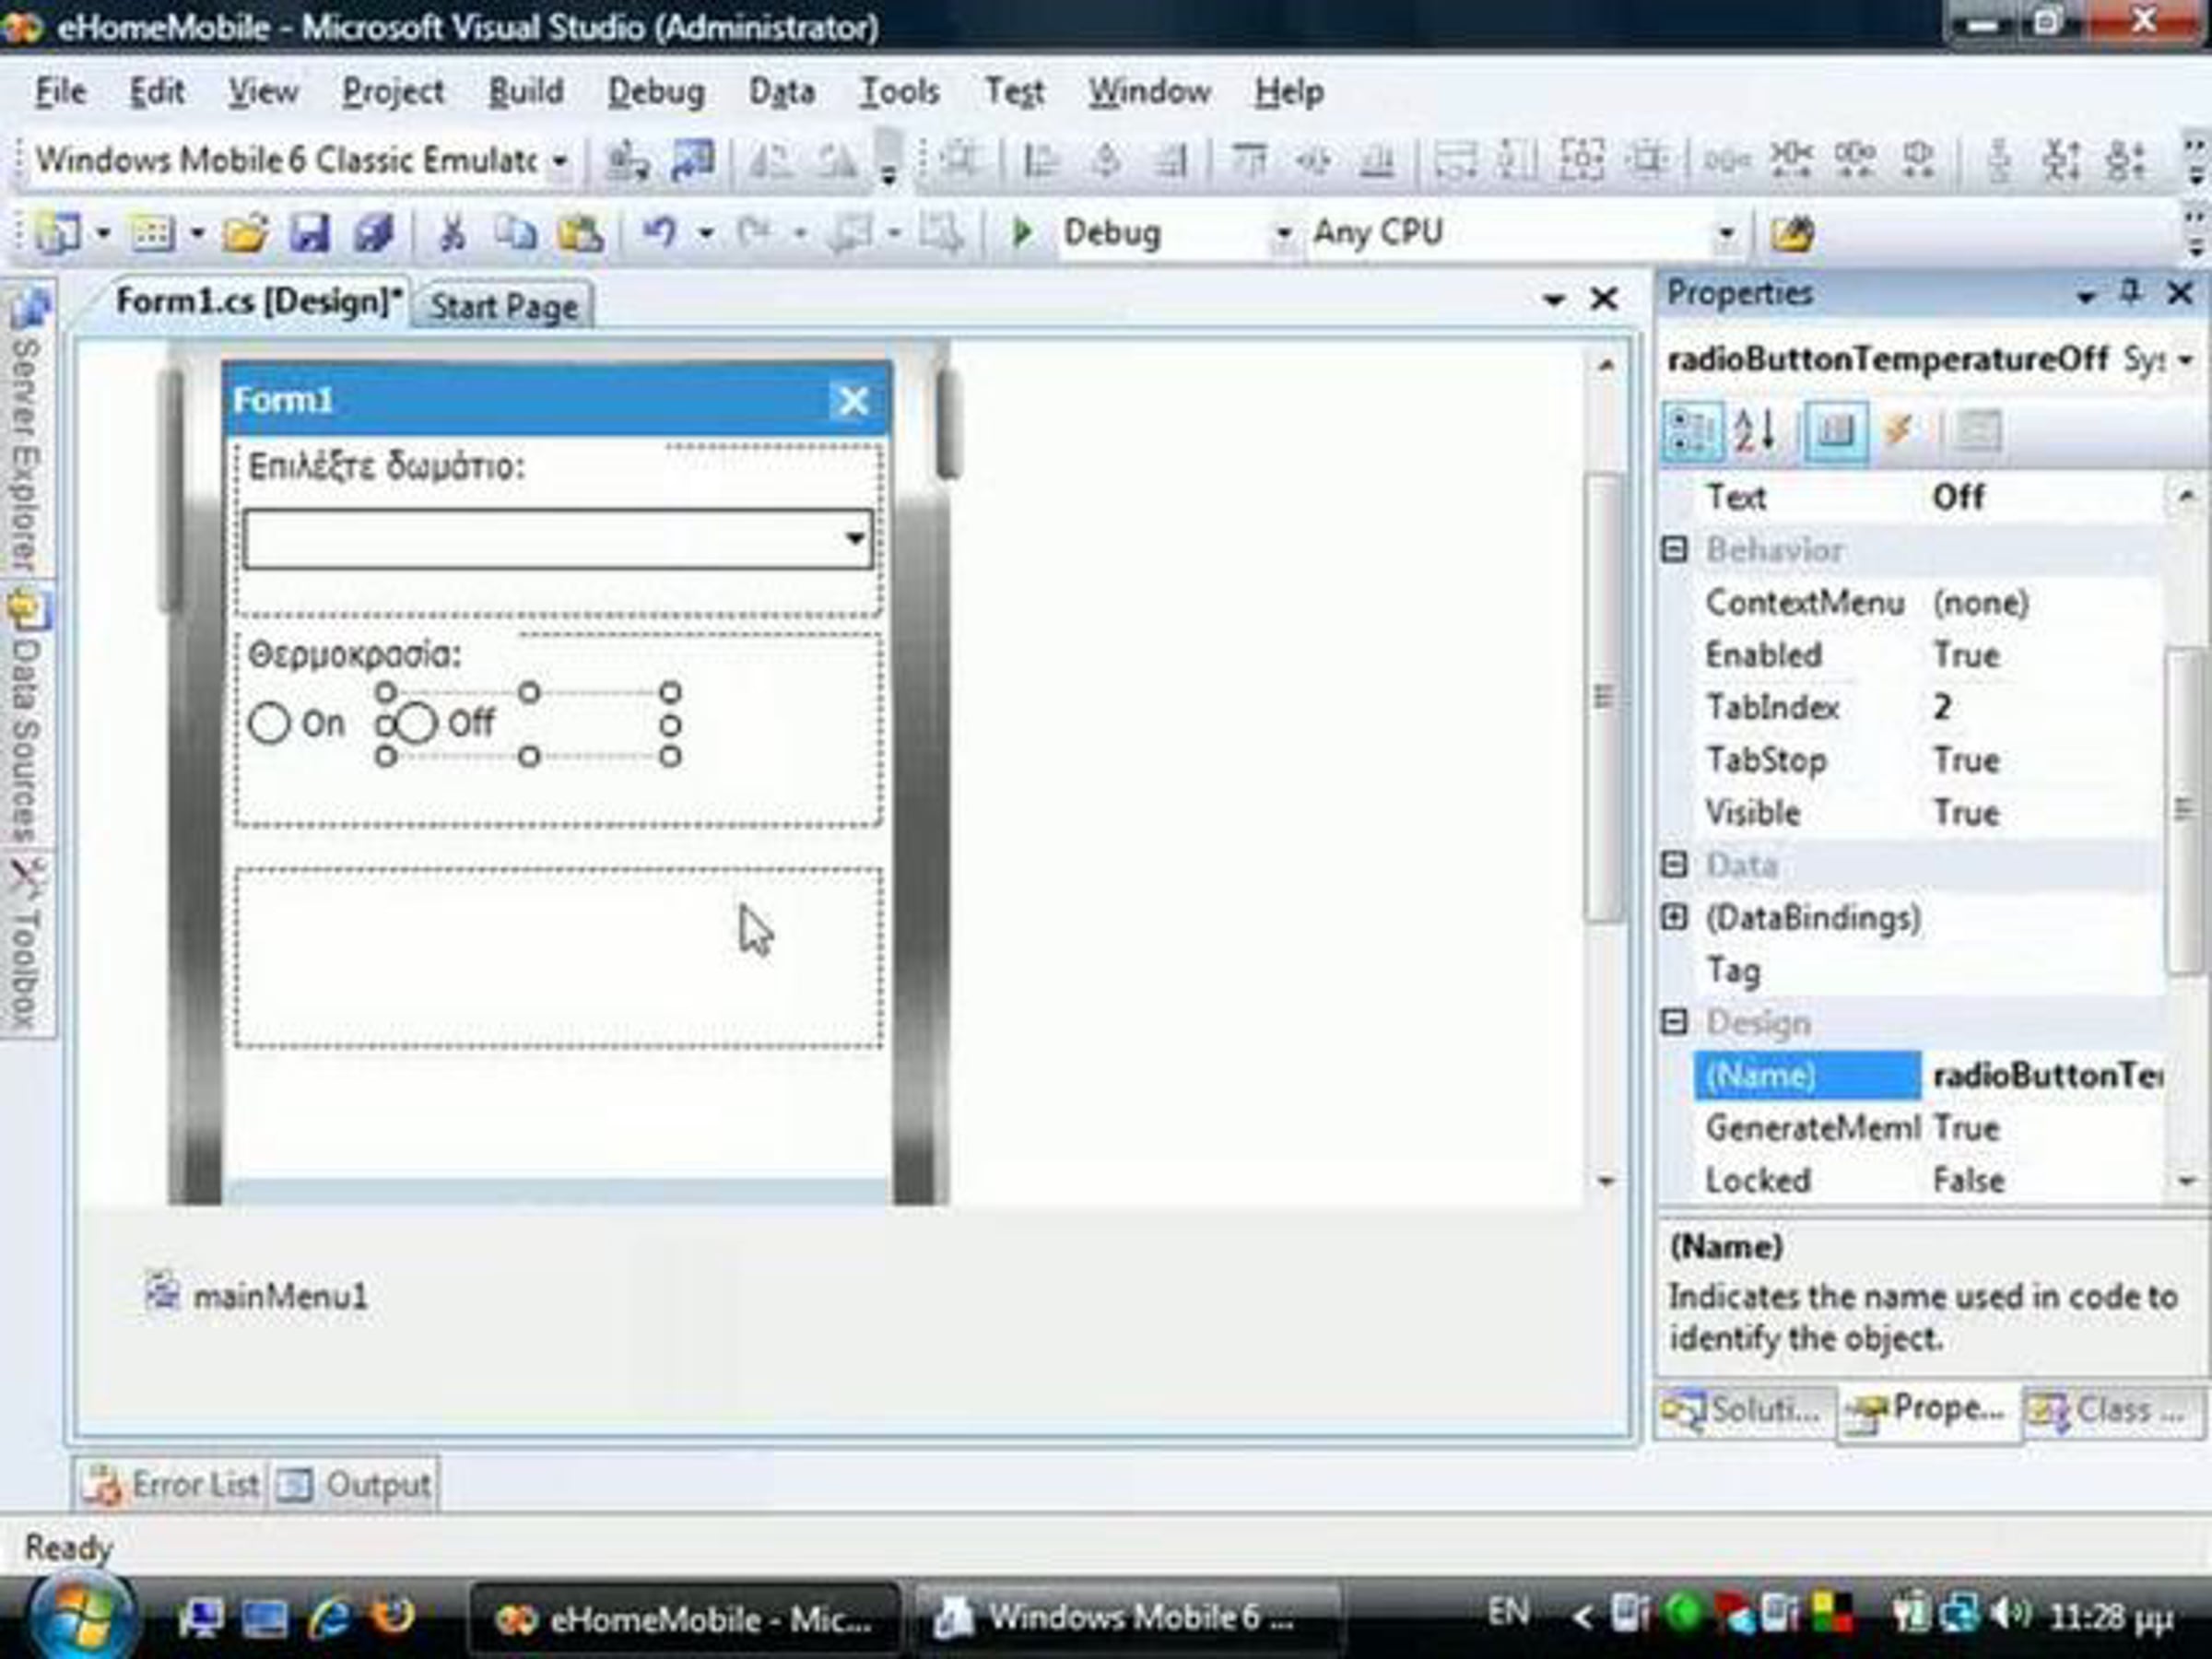2212x1659 pixels.
Task: Click the Cut scissors icon
Action: click(x=453, y=233)
